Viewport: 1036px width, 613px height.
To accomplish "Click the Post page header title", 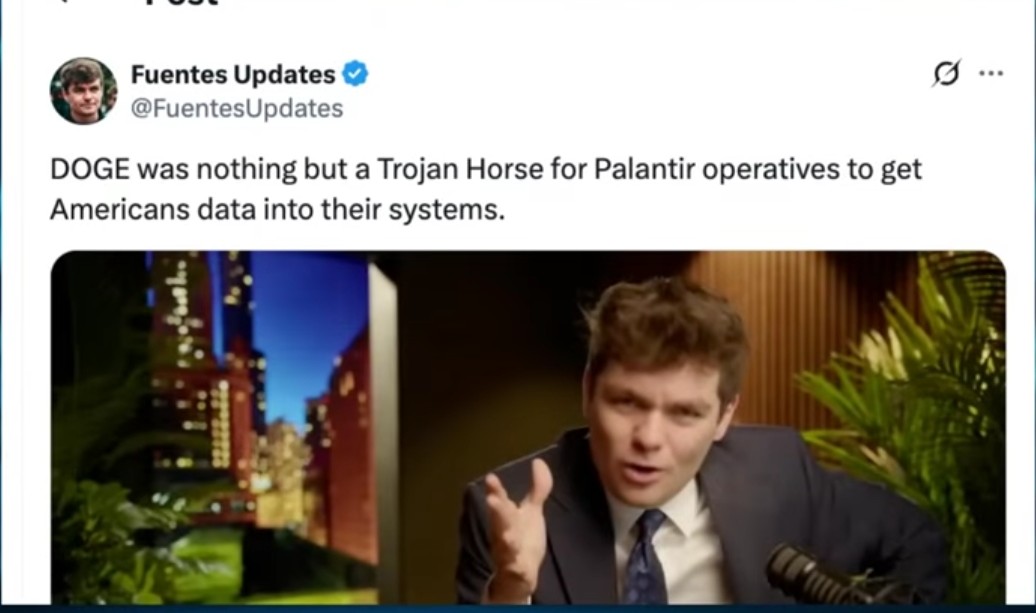I will 182,3.
